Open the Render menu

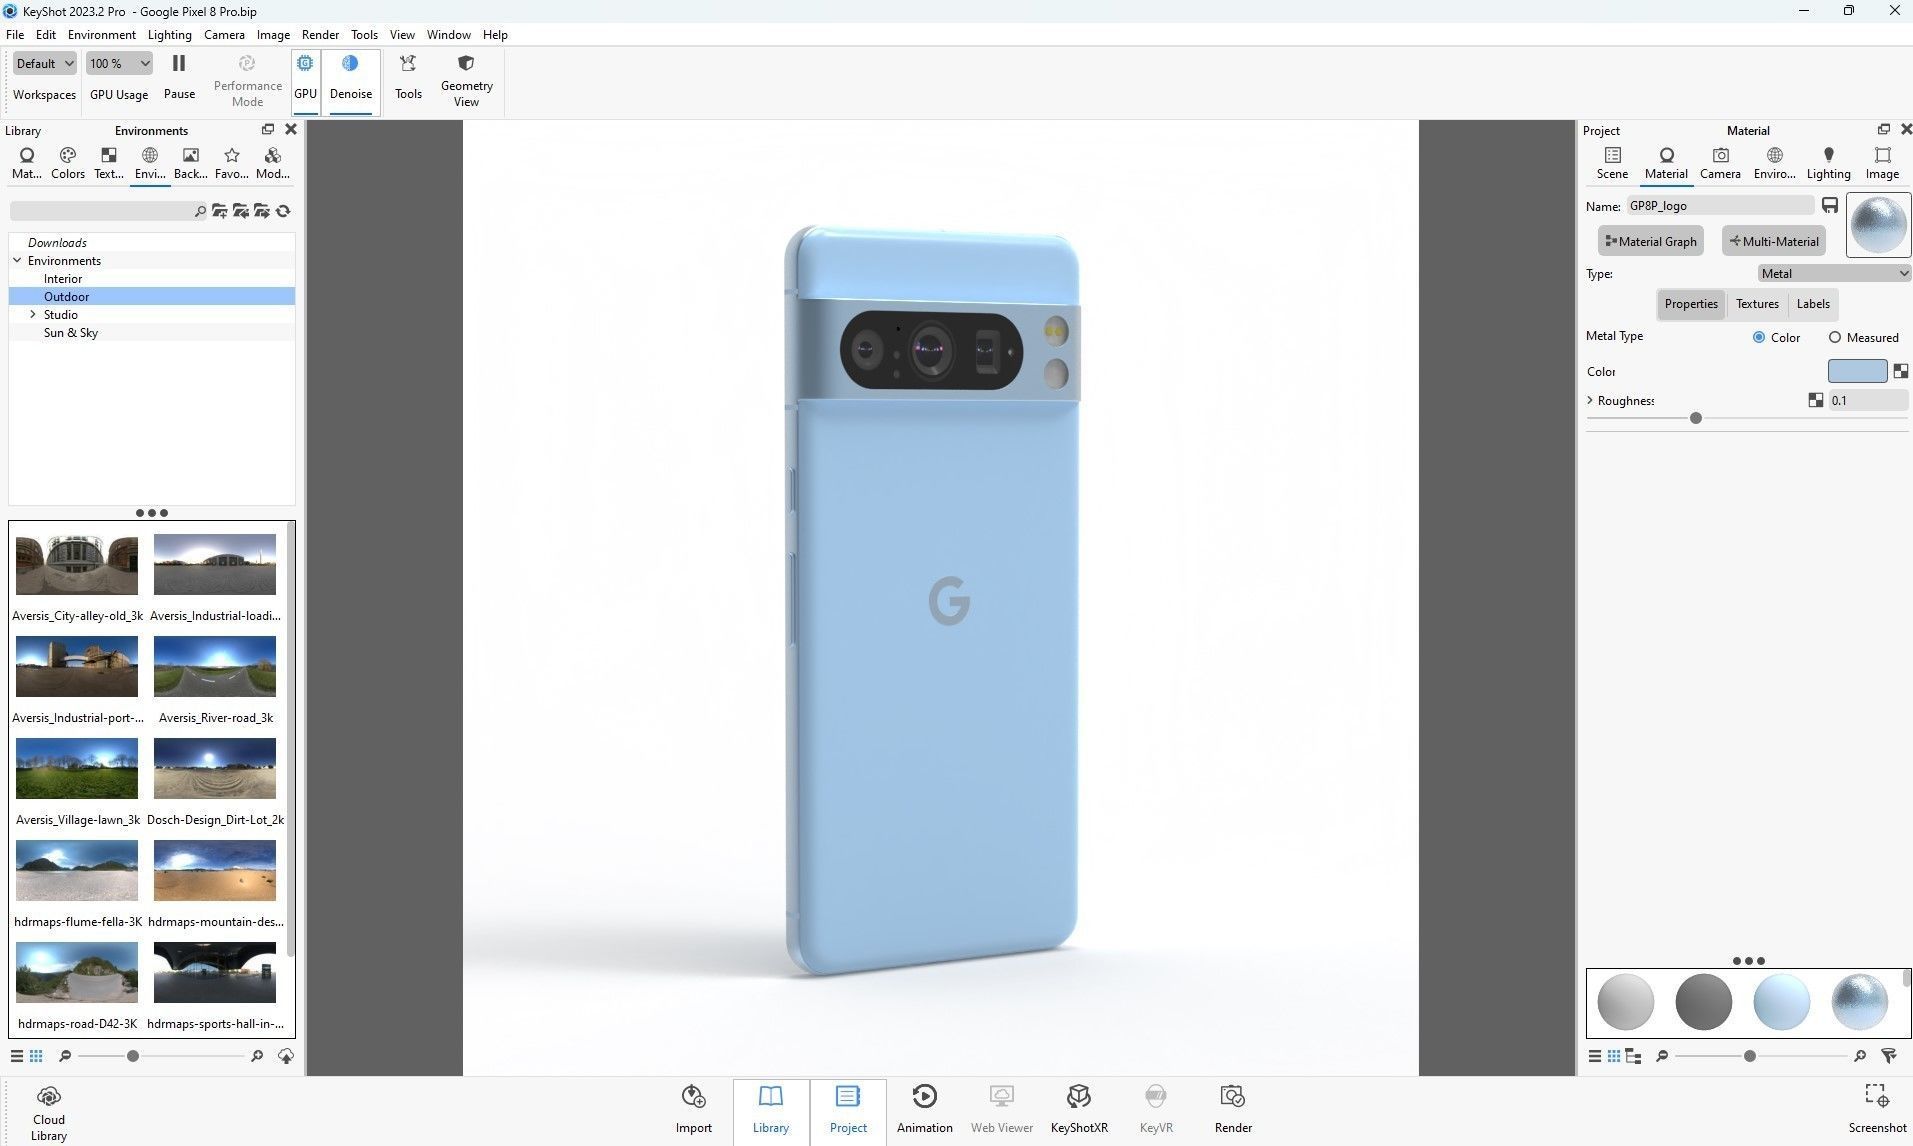(x=320, y=34)
